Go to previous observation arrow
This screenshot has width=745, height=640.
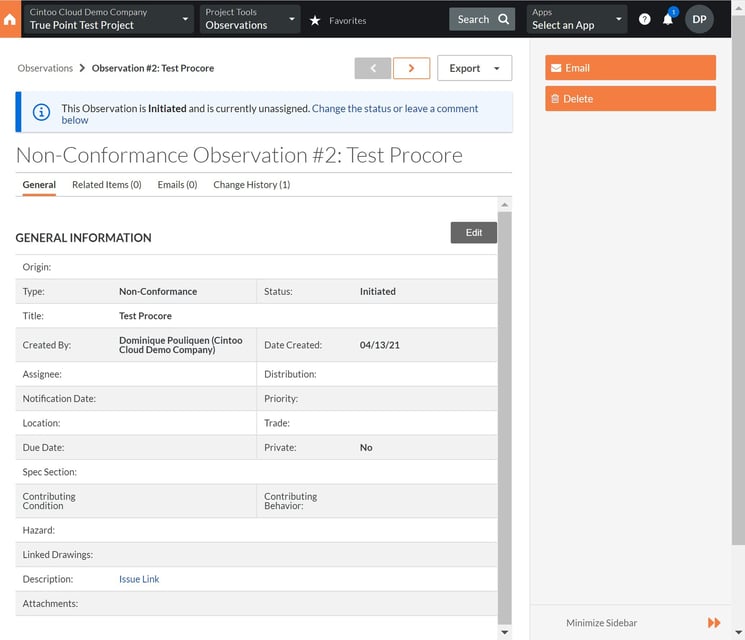[373, 68]
